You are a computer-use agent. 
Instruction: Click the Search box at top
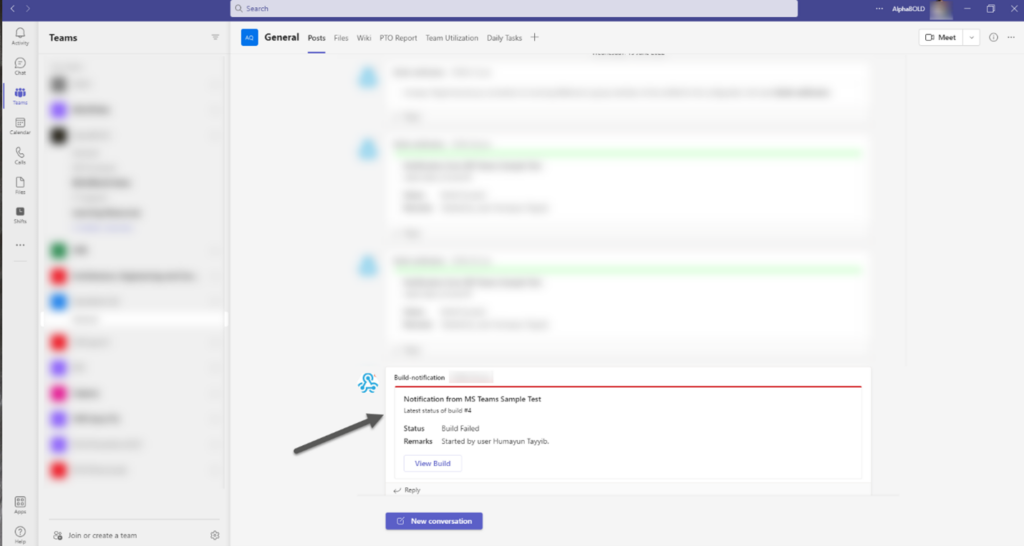(x=514, y=8)
